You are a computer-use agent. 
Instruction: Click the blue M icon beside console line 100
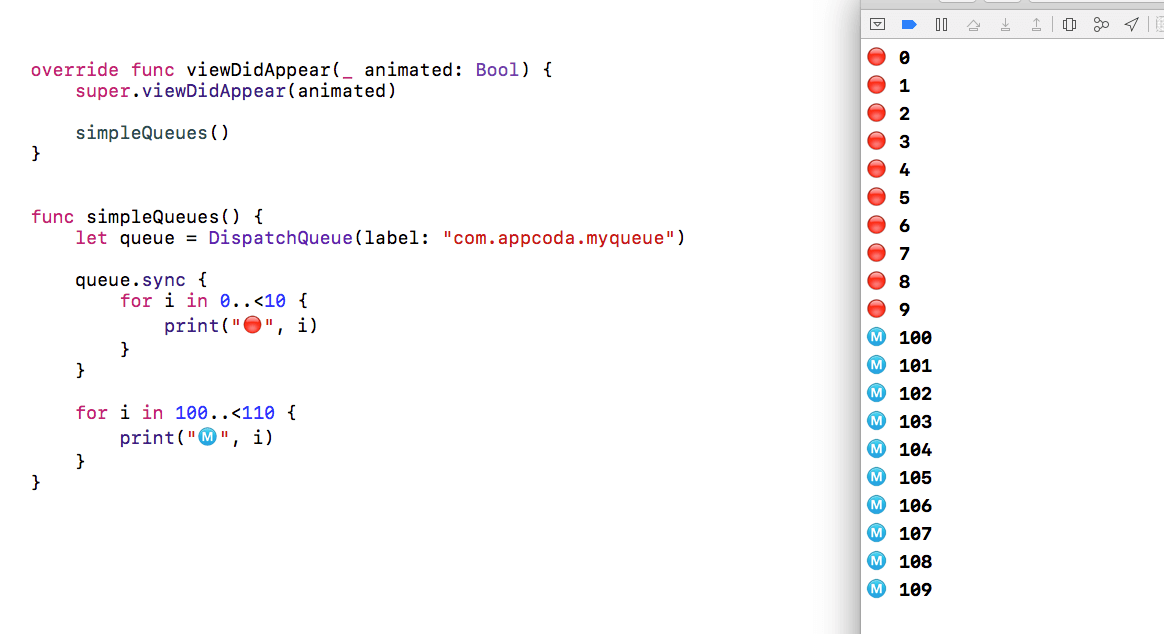(875, 337)
